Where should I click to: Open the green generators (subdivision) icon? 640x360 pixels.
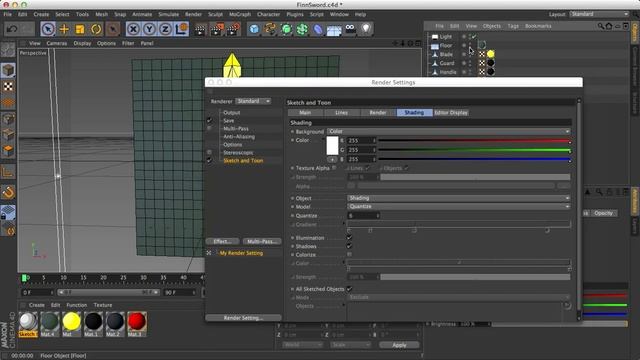click(287, 29)
